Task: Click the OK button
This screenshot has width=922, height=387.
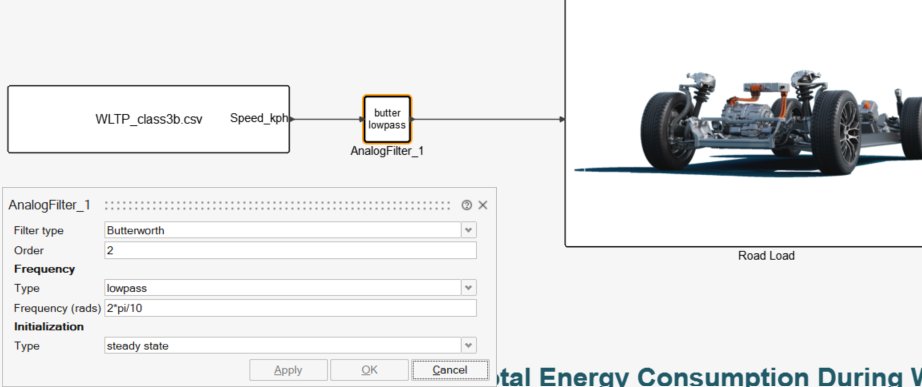Action: 369,370
